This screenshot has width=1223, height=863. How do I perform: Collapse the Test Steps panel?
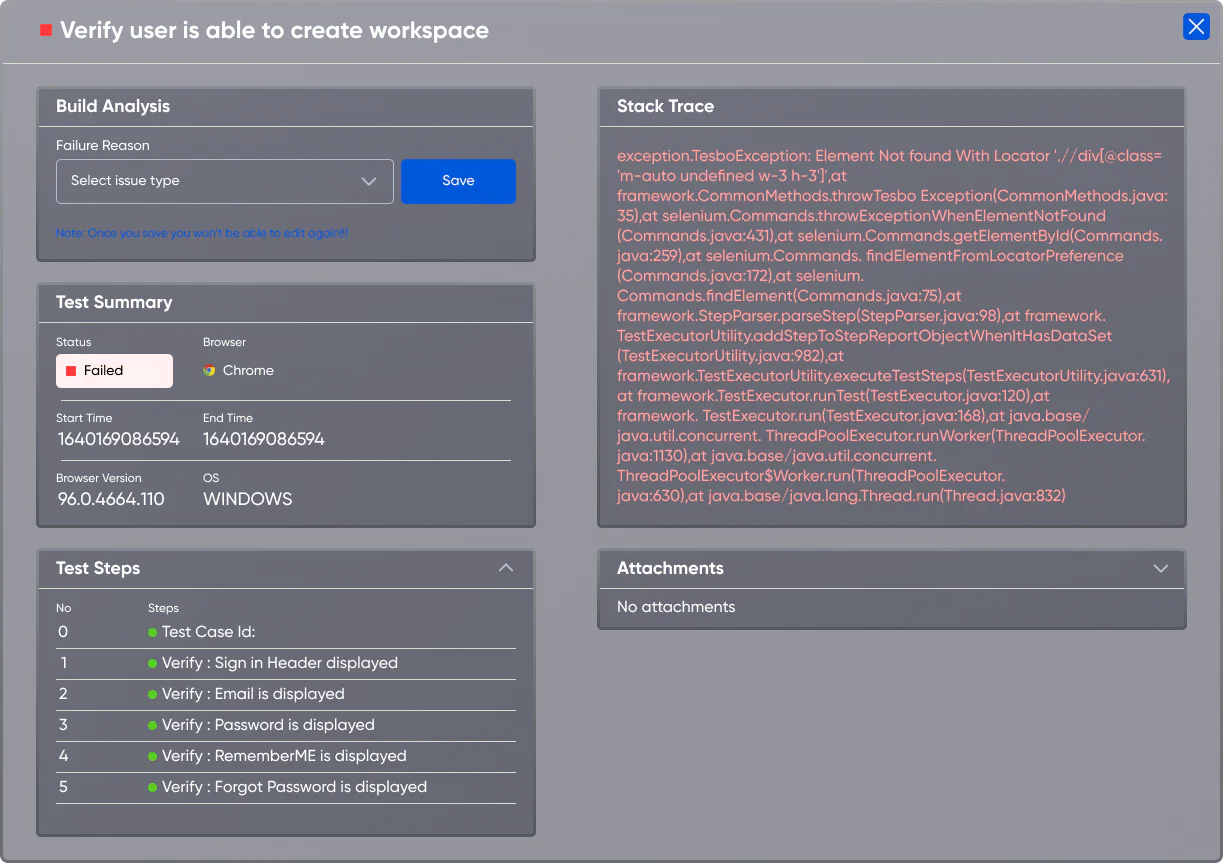click(x=506, y=568)
